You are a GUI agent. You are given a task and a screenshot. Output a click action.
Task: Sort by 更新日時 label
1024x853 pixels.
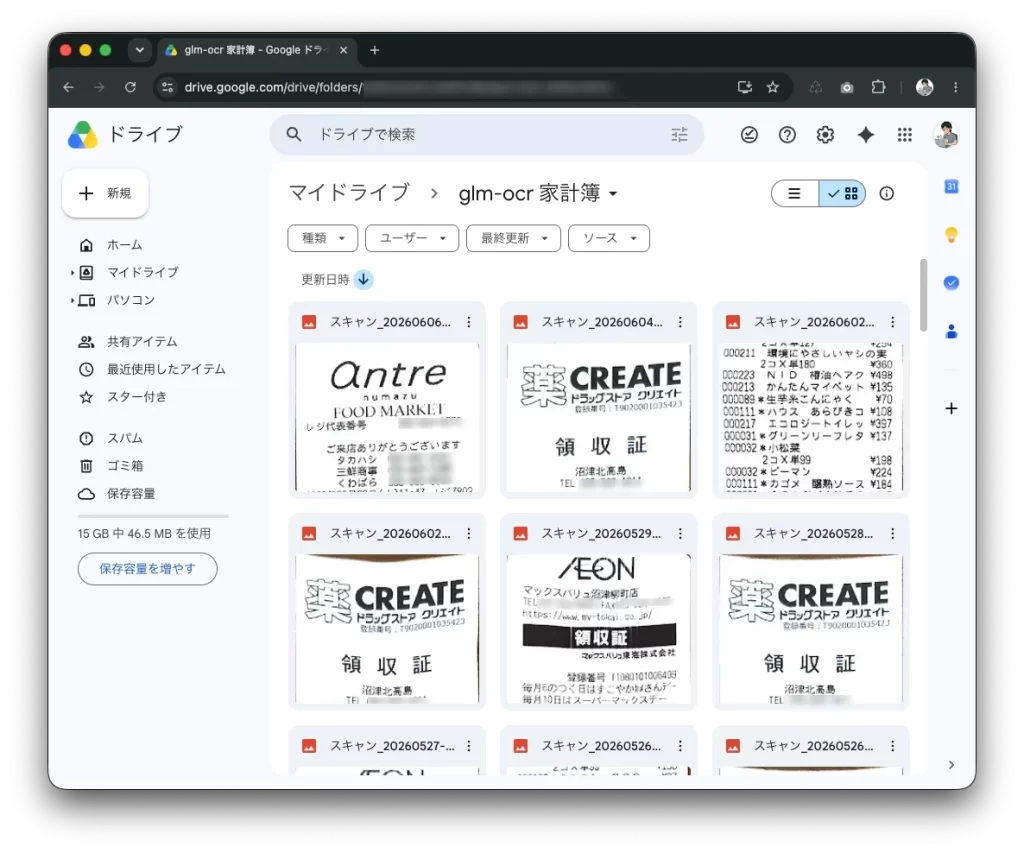325,280
